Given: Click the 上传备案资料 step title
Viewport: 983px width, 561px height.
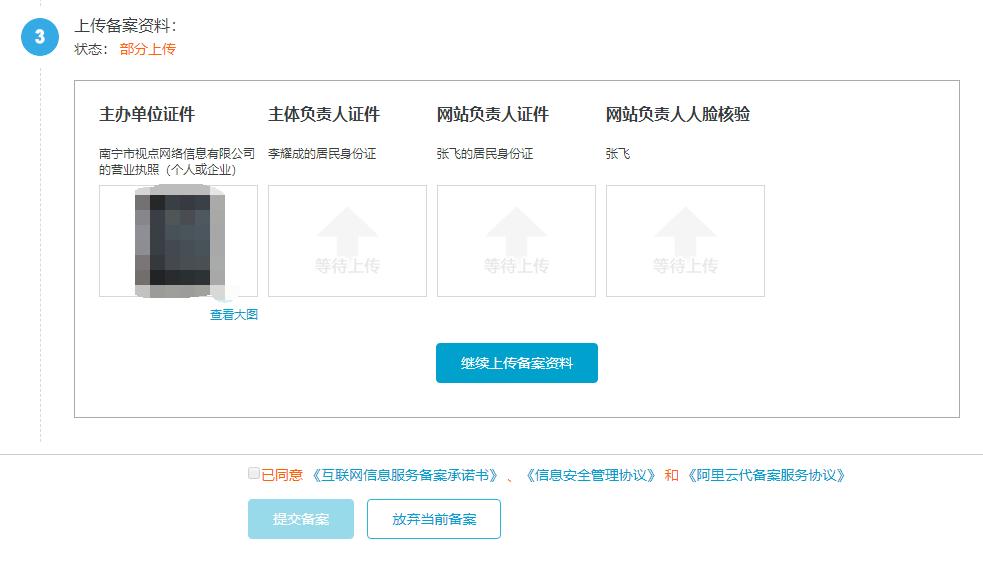Looking at the screenshot, I should pyautogui.click(x=125, y=26).
